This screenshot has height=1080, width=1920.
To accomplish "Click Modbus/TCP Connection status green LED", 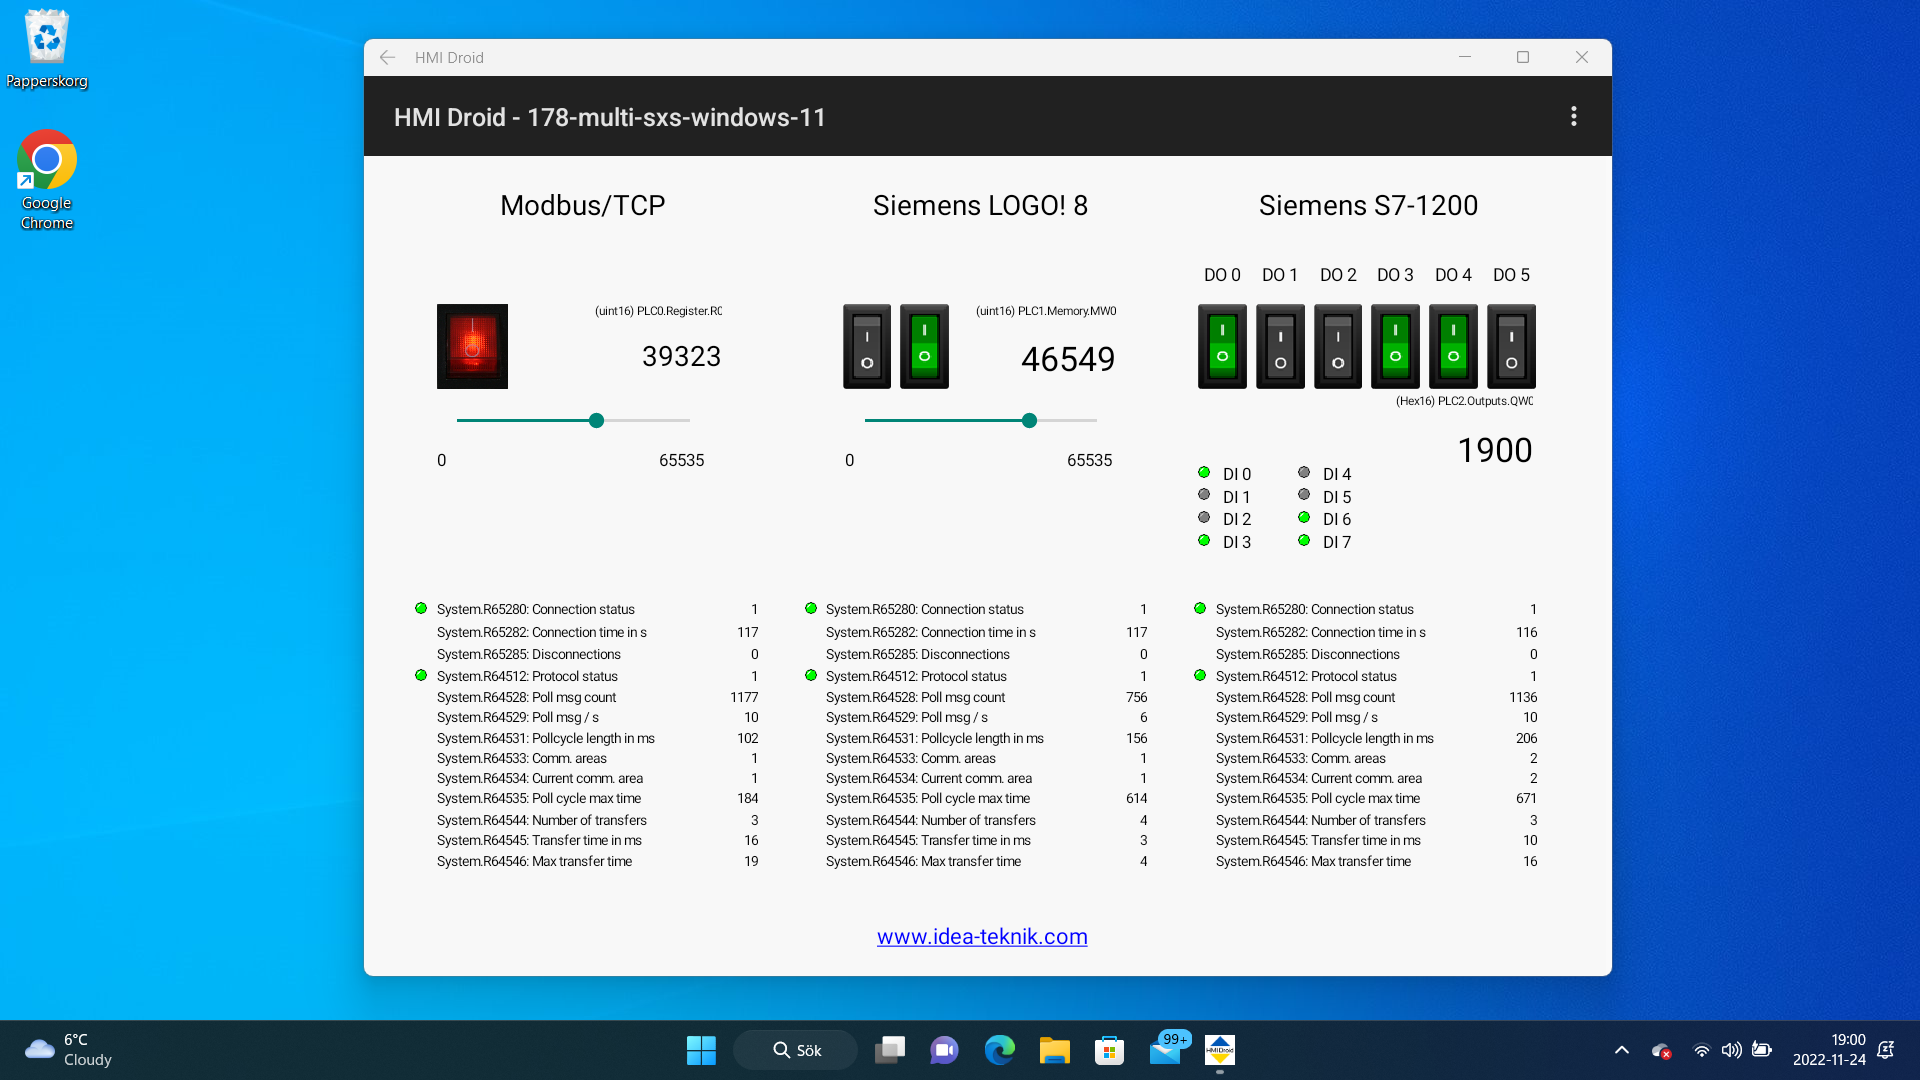I will (x=421, y=608).
